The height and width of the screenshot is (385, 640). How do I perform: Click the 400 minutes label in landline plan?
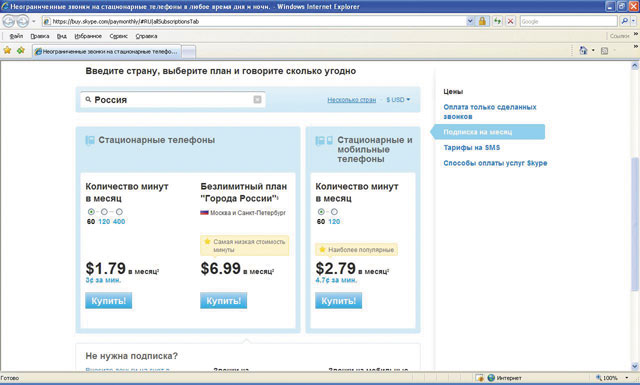pos(119,221)
